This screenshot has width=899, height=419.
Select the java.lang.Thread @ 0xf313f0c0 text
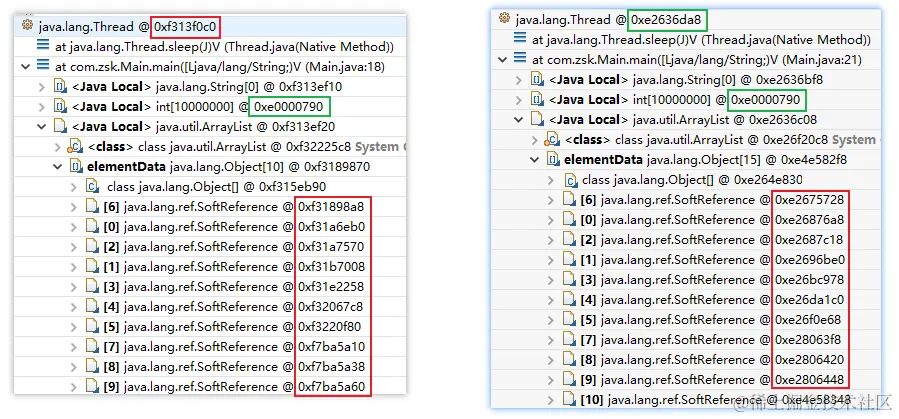(128, 26)
